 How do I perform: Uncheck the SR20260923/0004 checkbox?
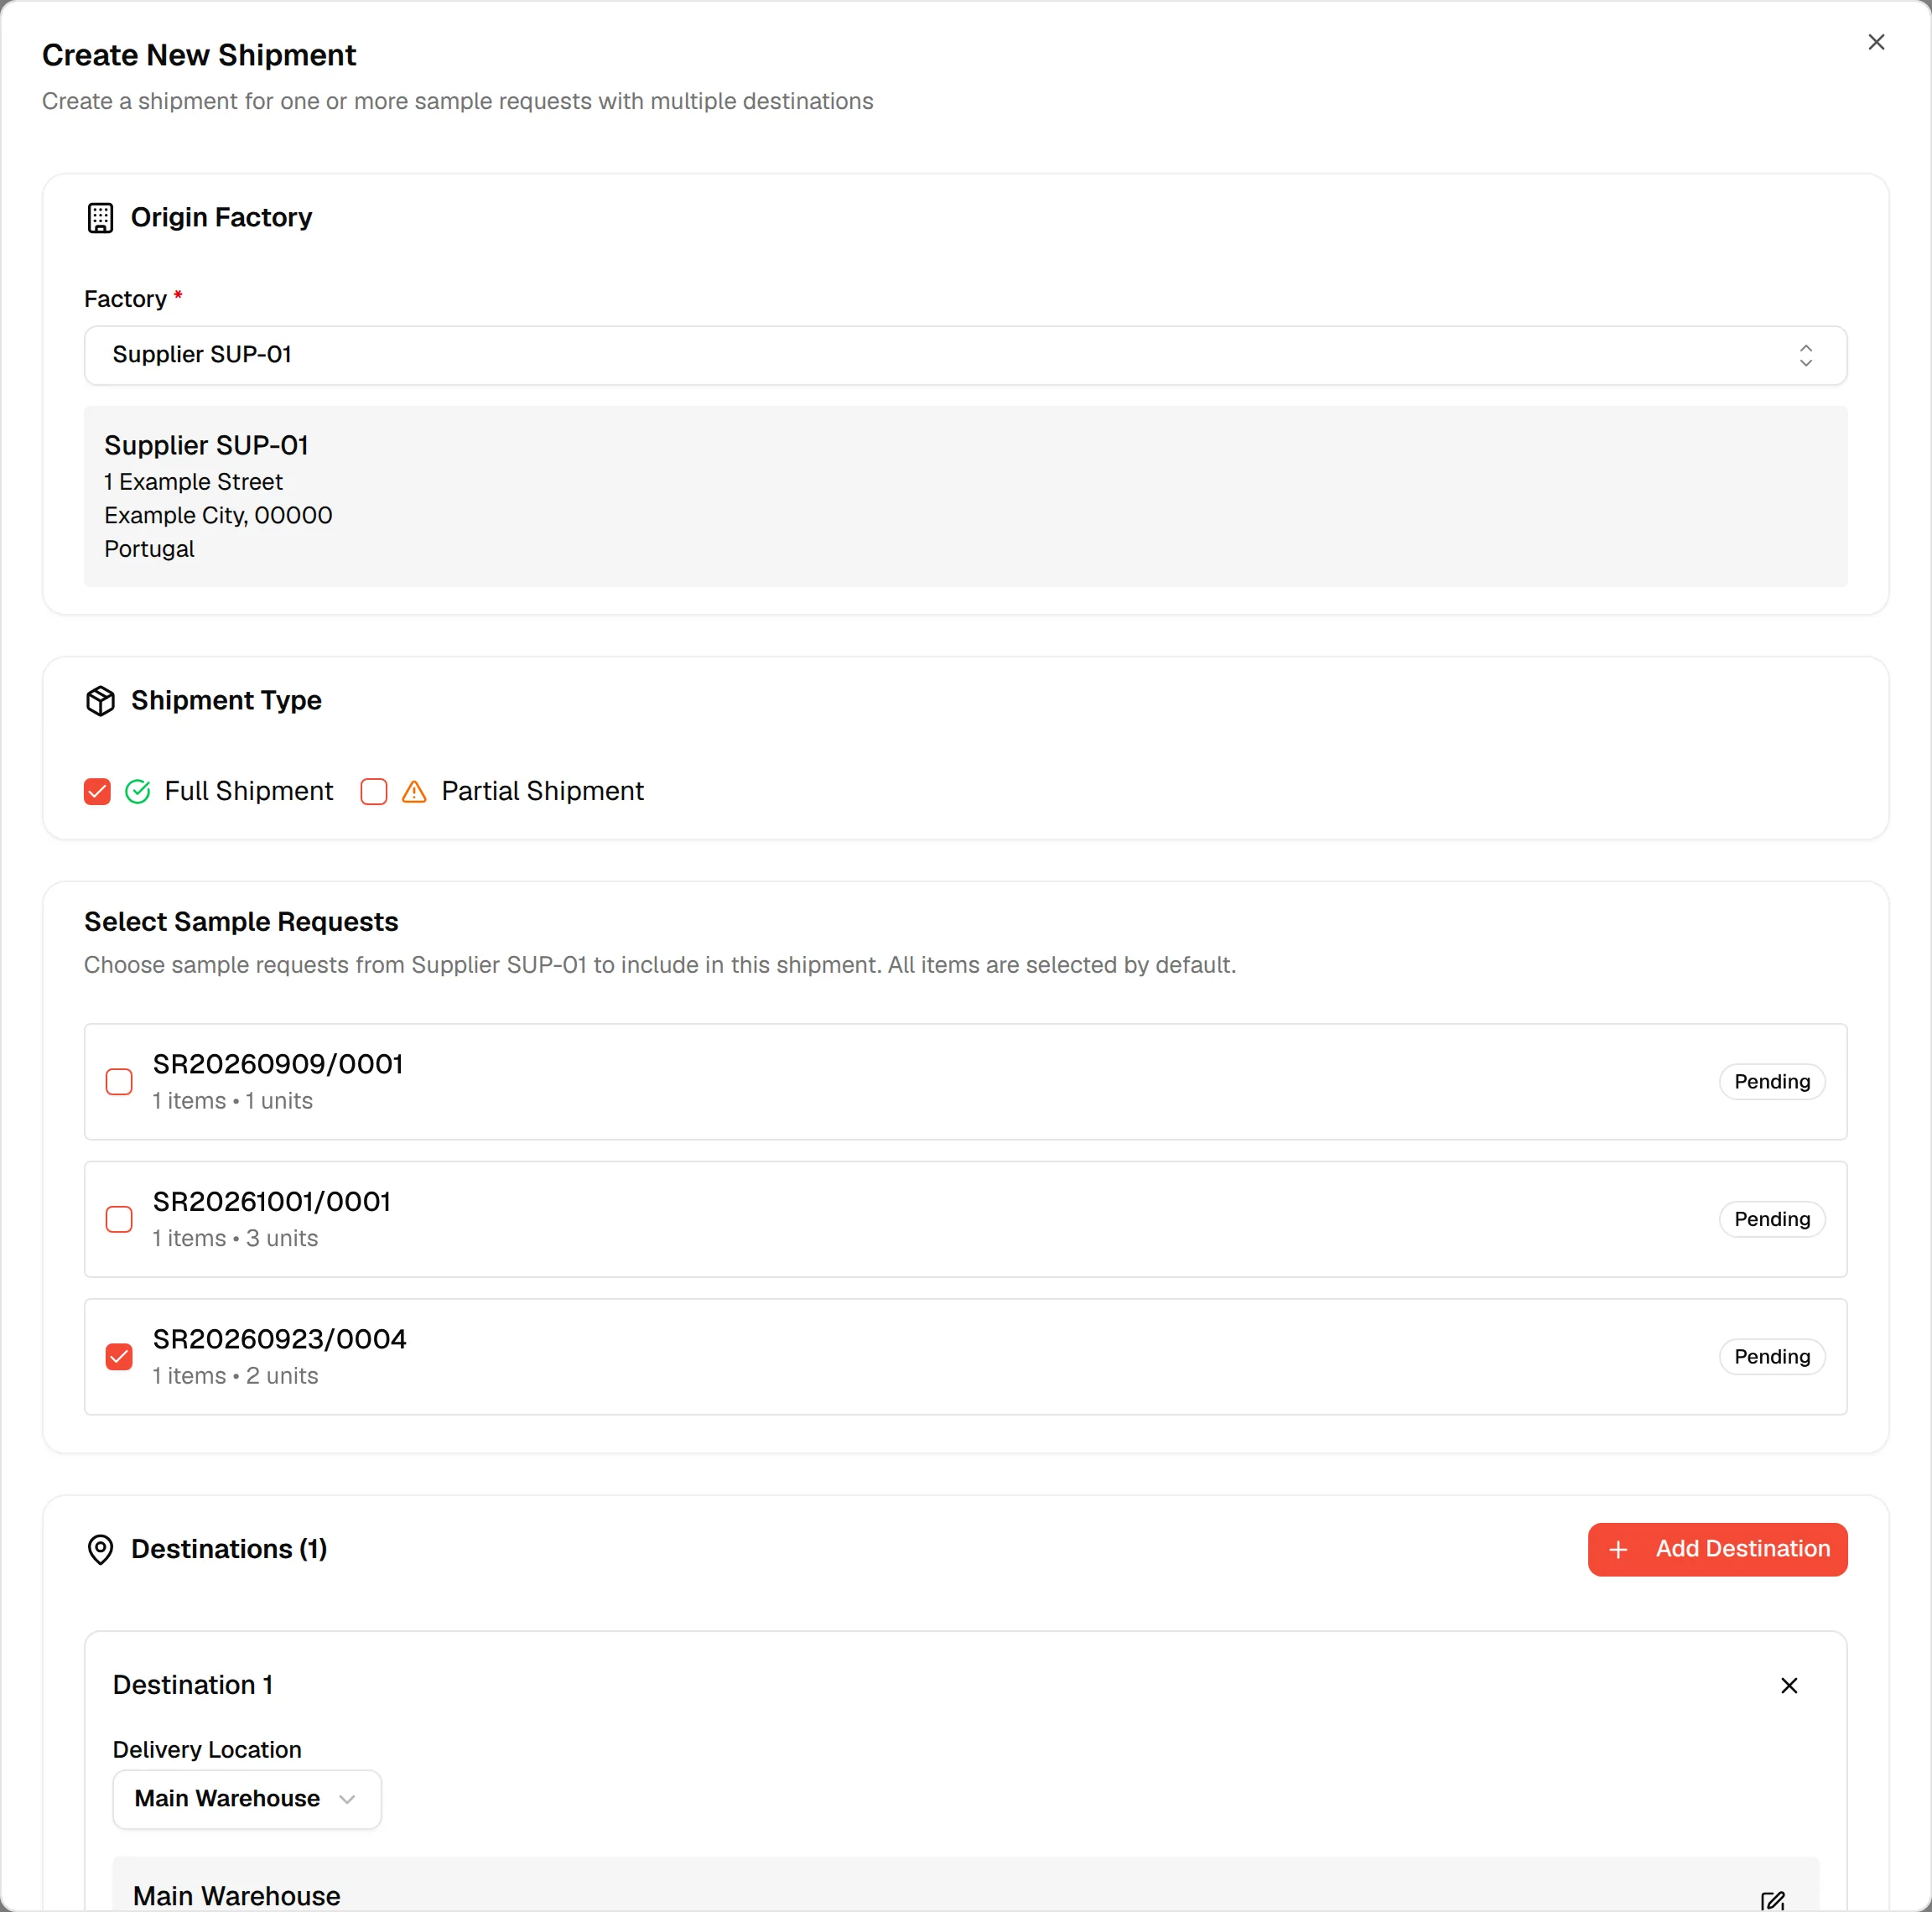119,1357
